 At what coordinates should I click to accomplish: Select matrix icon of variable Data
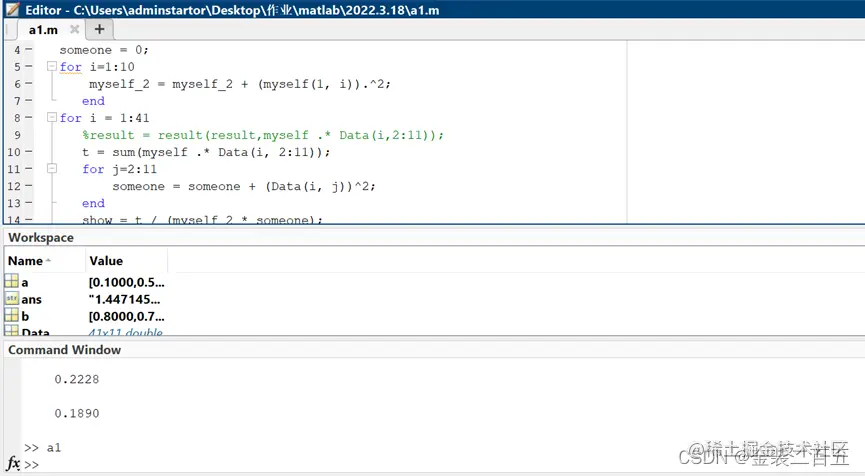(x=12, y=330)
